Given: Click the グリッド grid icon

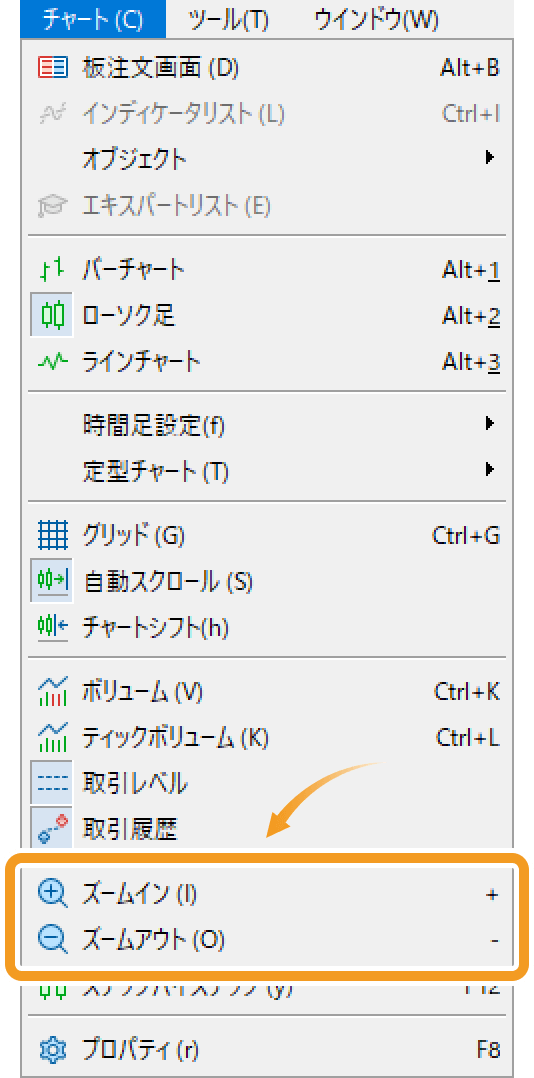Looking at the screenshot, I should point(52,536).
